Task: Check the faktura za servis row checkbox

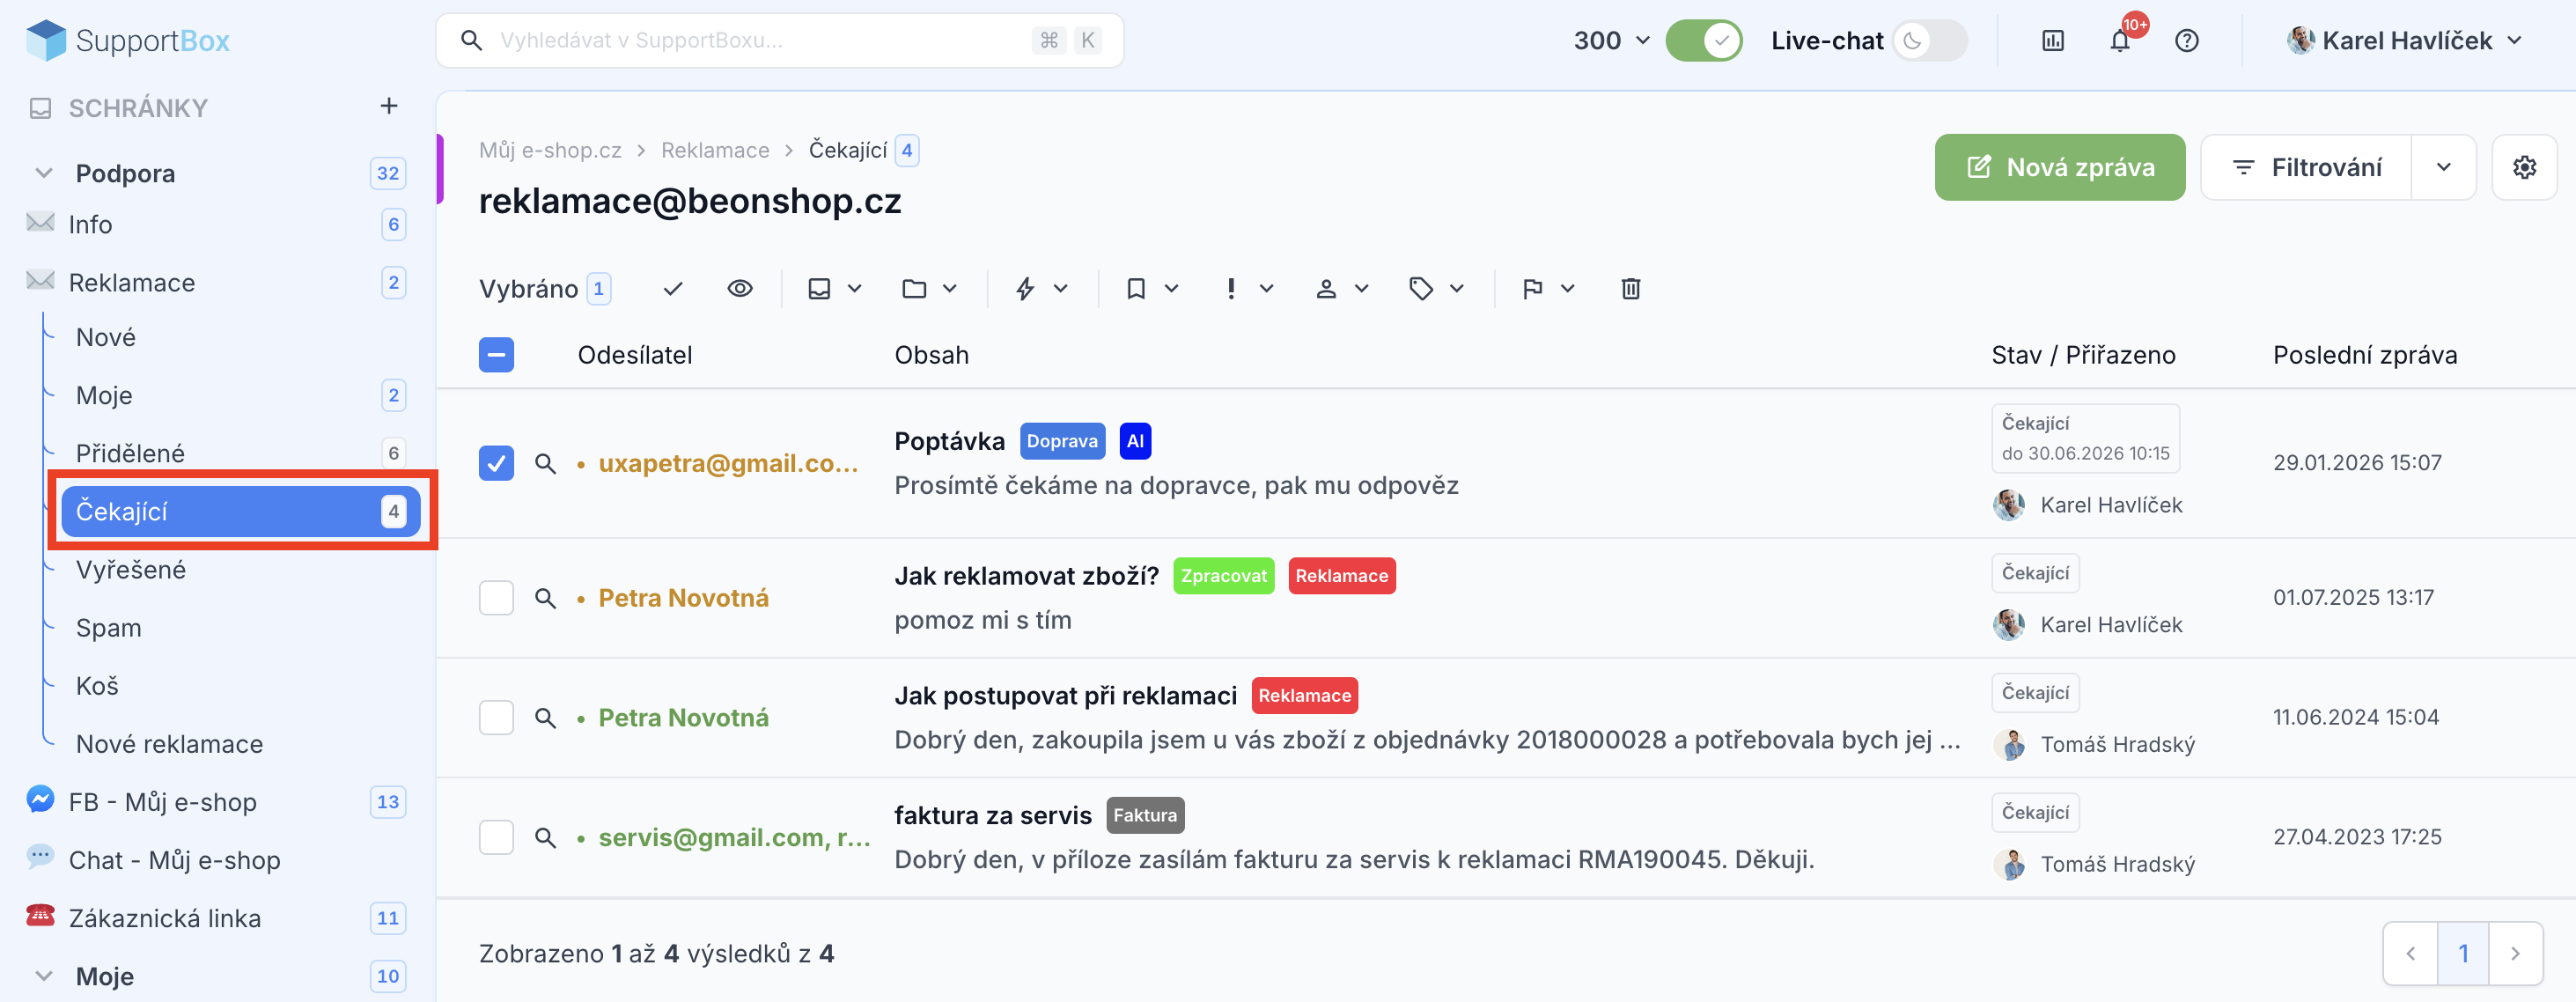Action: click(496, 837)
